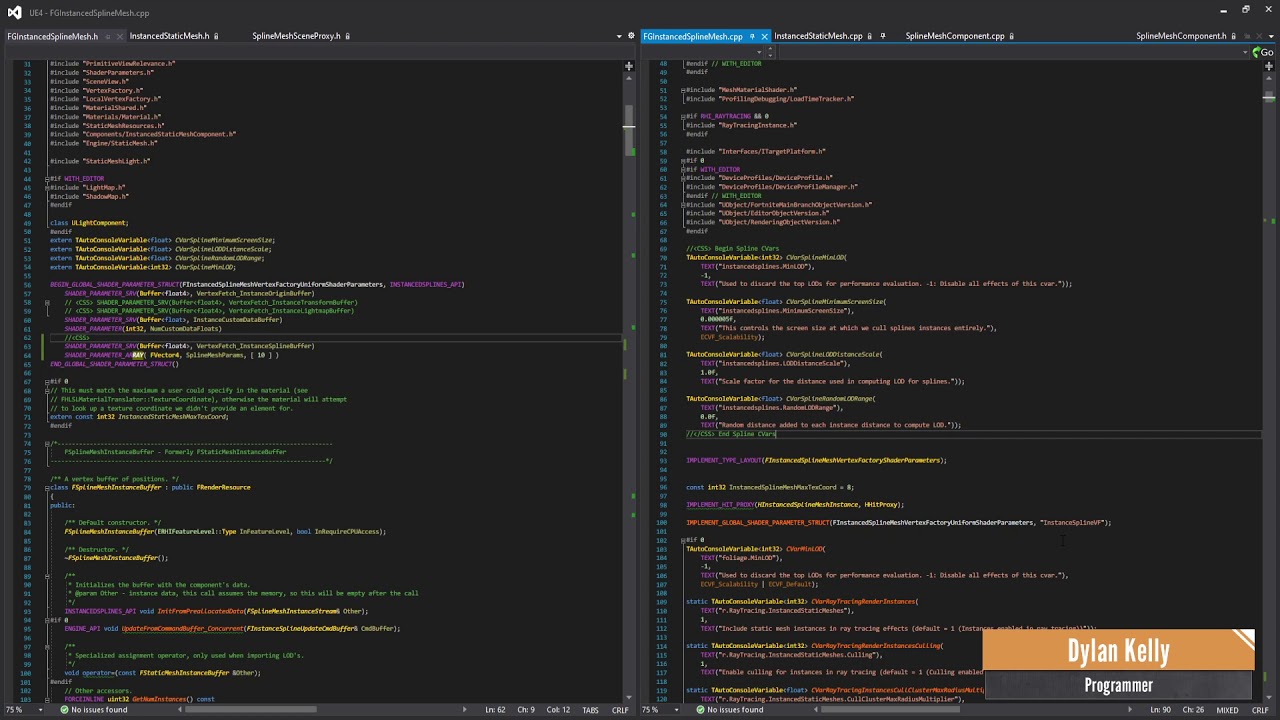Collapse '#if WITH_EDITOR' block in left editor
The image size is (1280, 720).
point(47,179)
